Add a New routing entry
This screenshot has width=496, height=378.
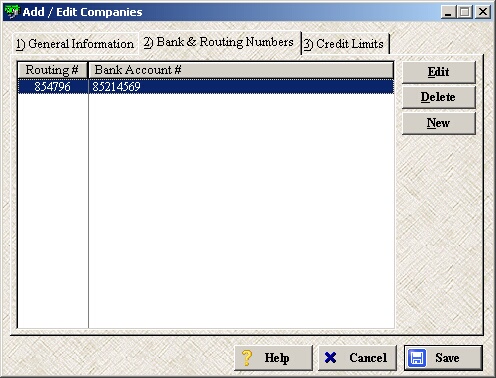[x=439, y=123]
